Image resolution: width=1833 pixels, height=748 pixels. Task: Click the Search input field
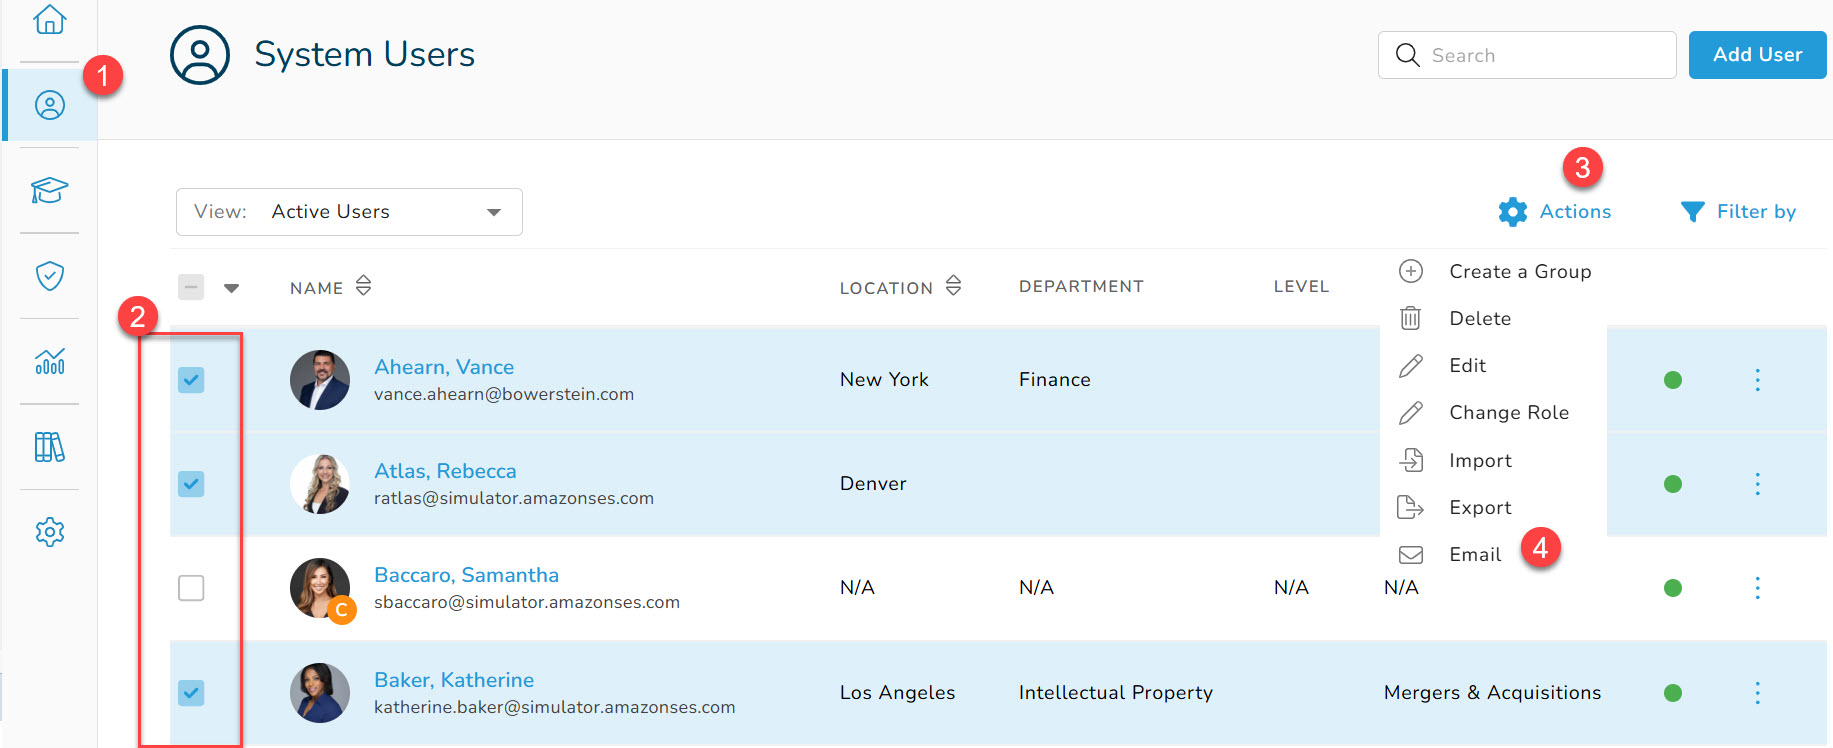click(1527, 55)
